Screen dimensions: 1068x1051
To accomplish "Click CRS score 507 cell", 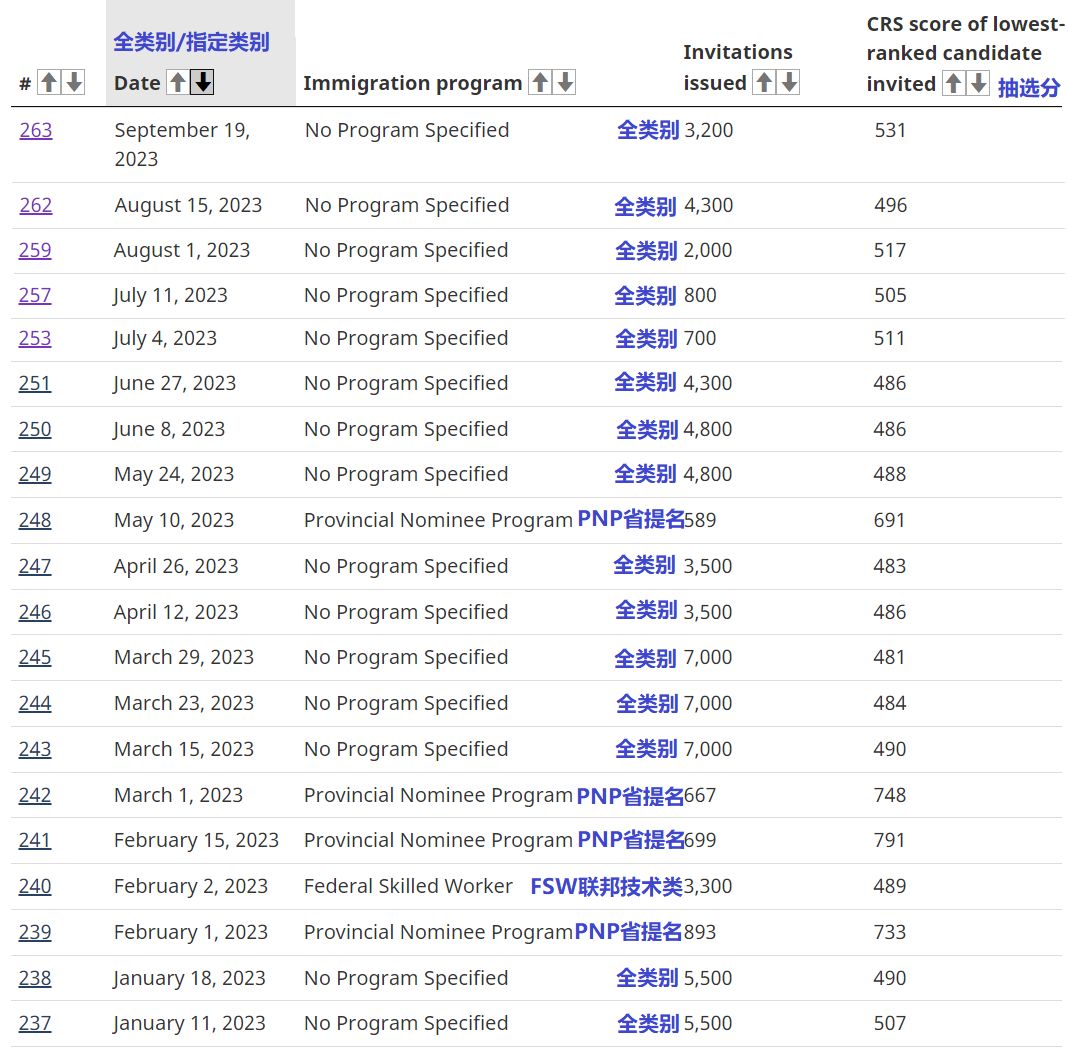I will coord(890,1023).
